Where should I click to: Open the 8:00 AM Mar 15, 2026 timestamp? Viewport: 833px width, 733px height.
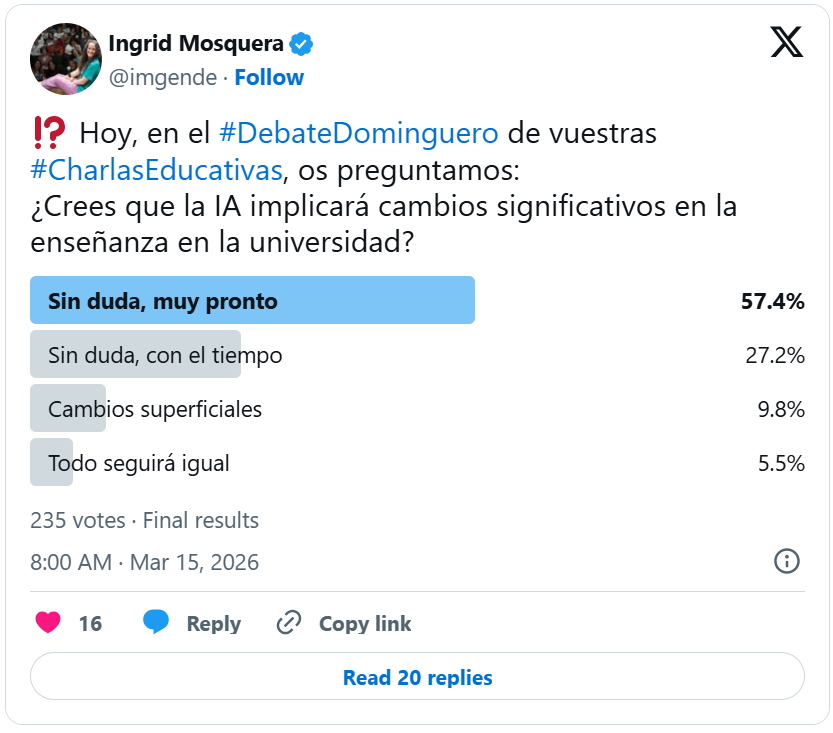tap(145, 562)
